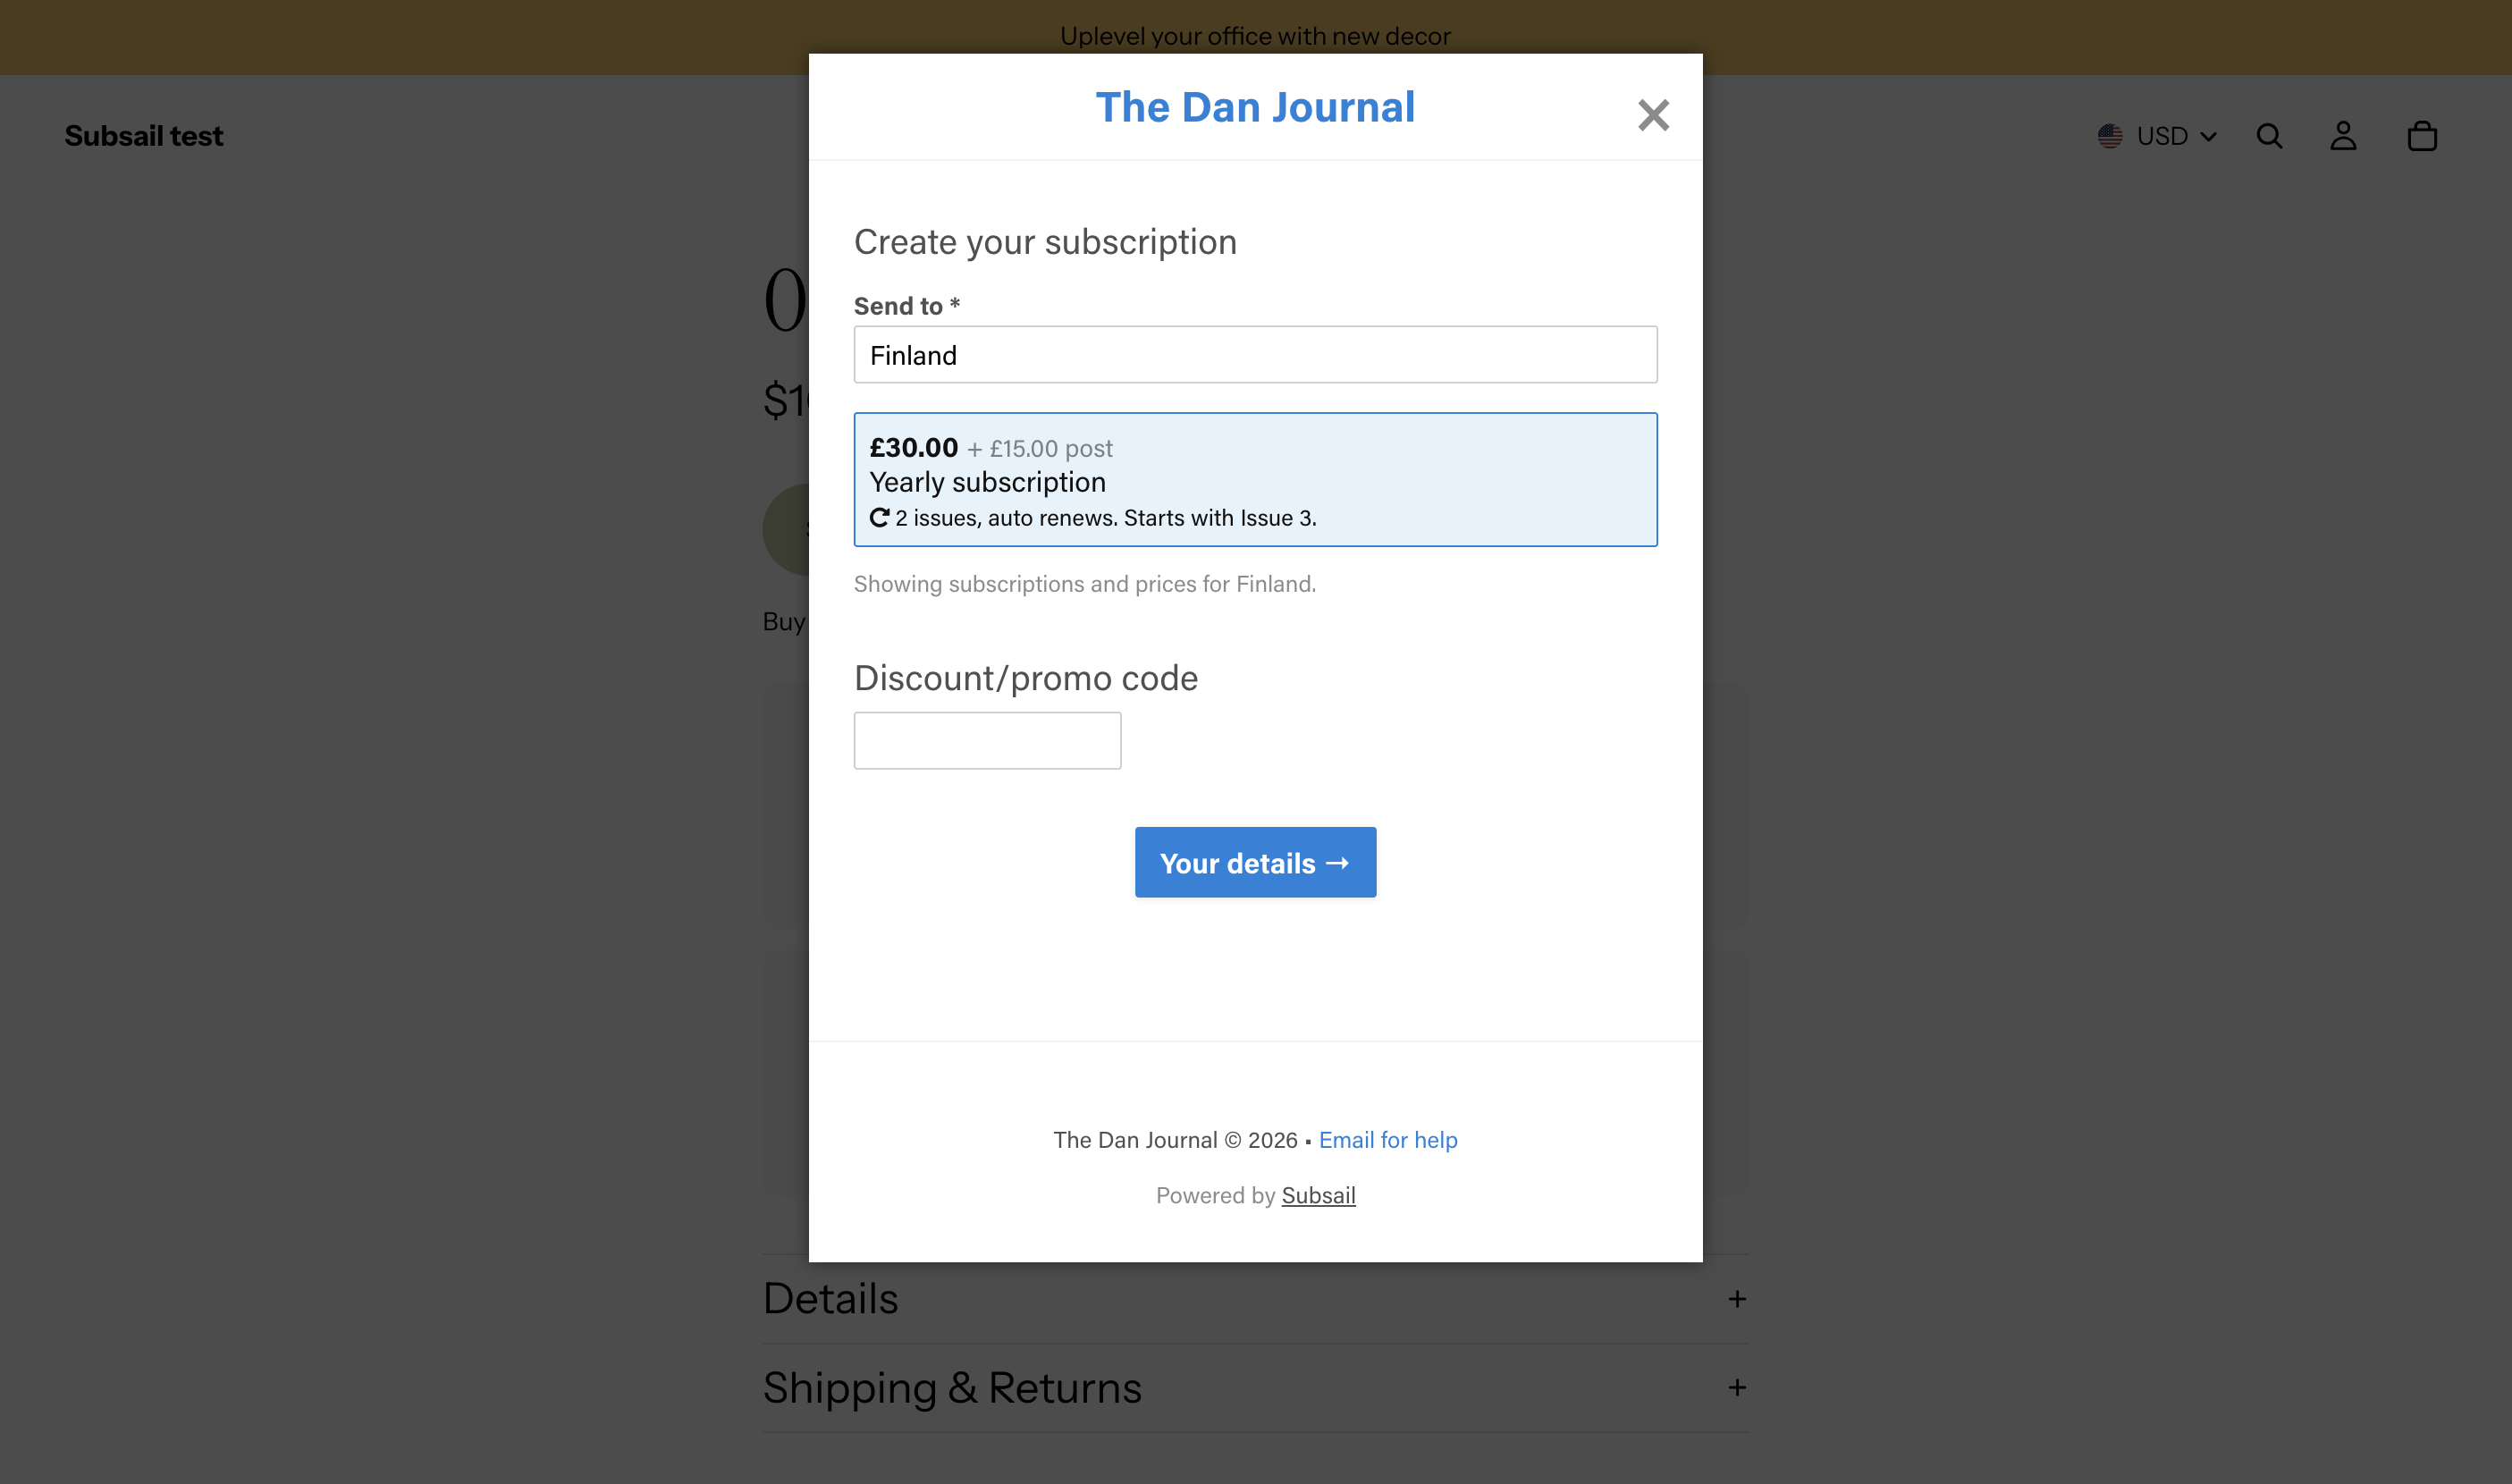Click the auto-renew circular arrow icon

pyautogui.click(x=879, y=517)
